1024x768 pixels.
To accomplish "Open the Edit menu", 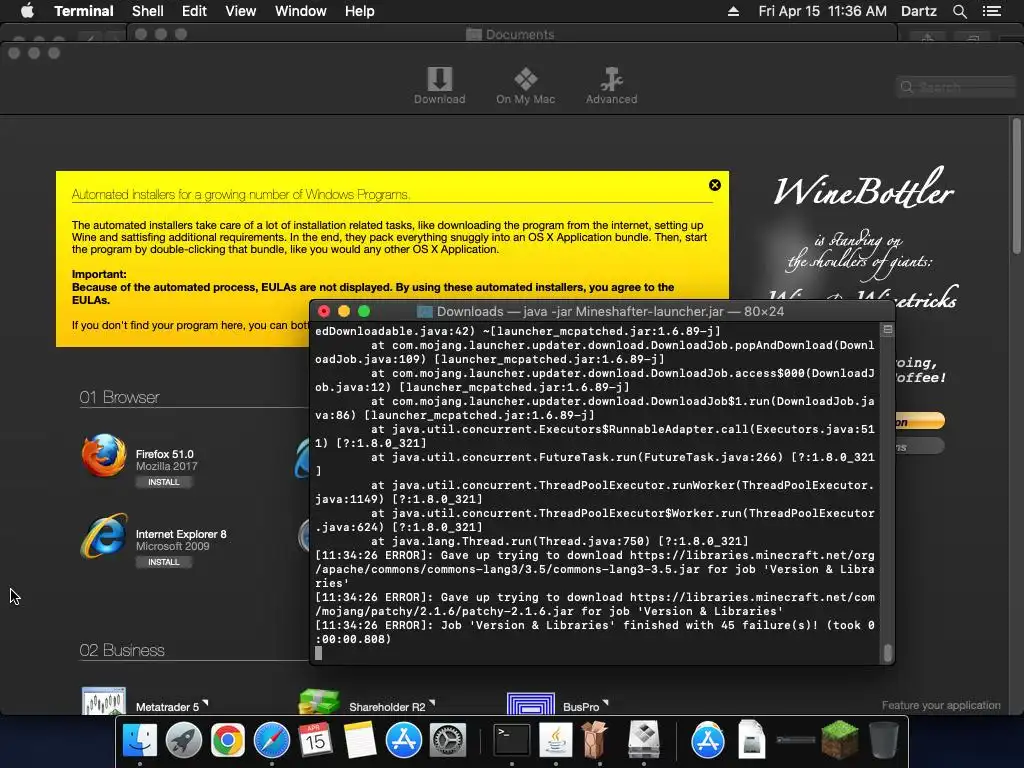I will point(194,11).
